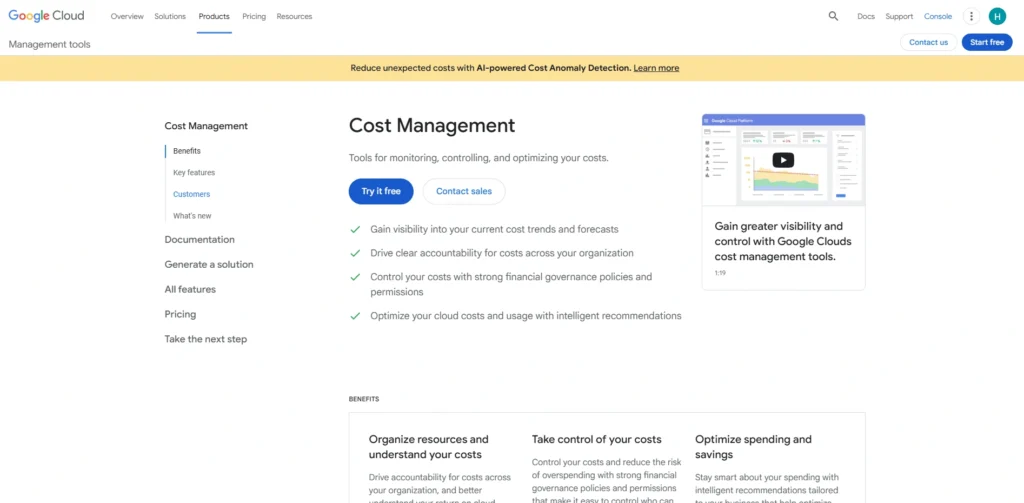Open Pricing in the left sidebar

click(180, 314)
